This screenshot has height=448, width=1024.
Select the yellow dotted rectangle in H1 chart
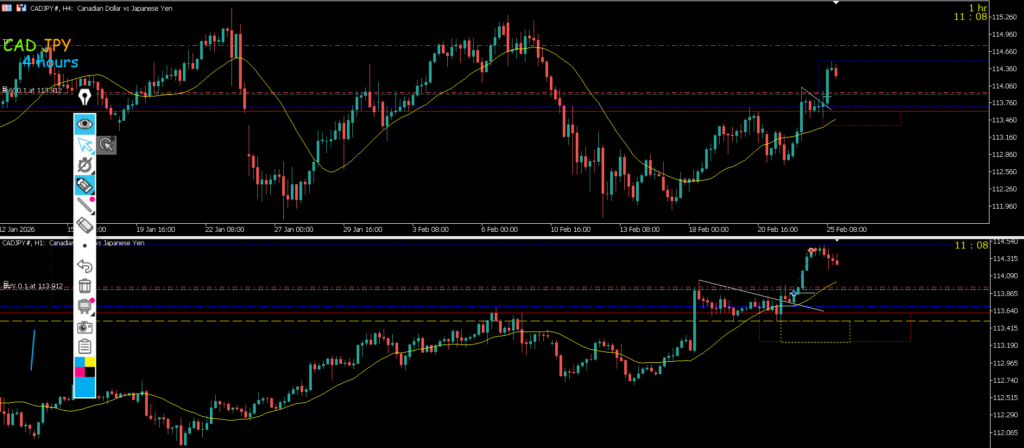816,331
